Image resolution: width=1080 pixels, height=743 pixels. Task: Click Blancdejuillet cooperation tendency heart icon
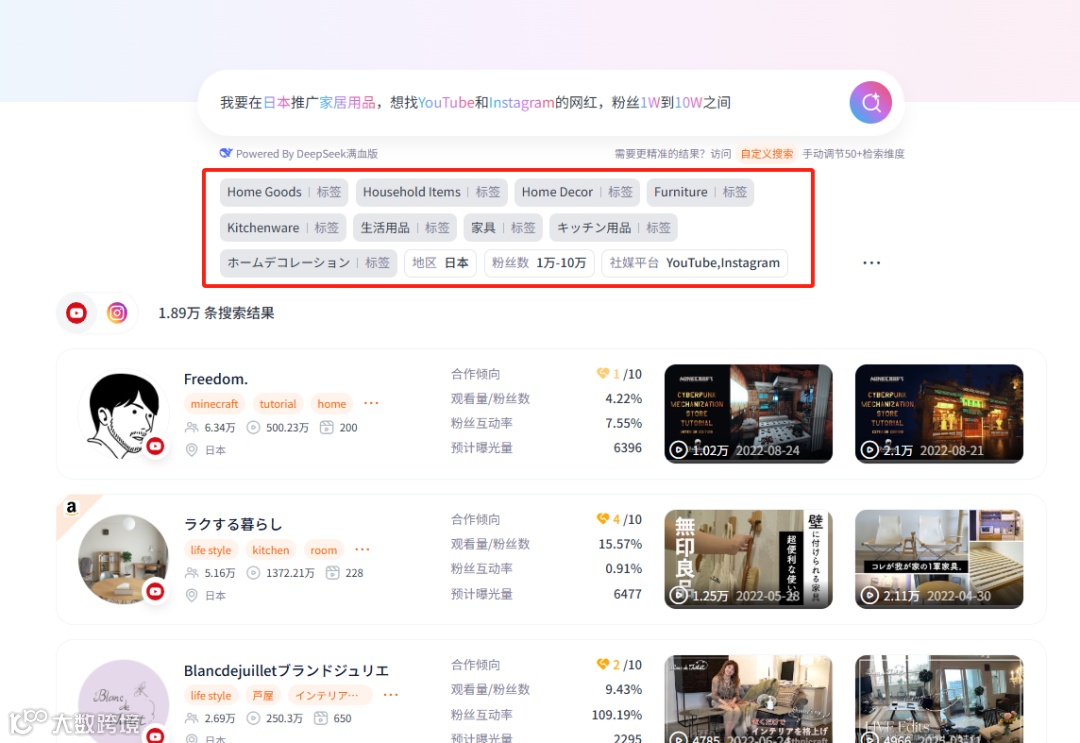[x=603, y=664]
